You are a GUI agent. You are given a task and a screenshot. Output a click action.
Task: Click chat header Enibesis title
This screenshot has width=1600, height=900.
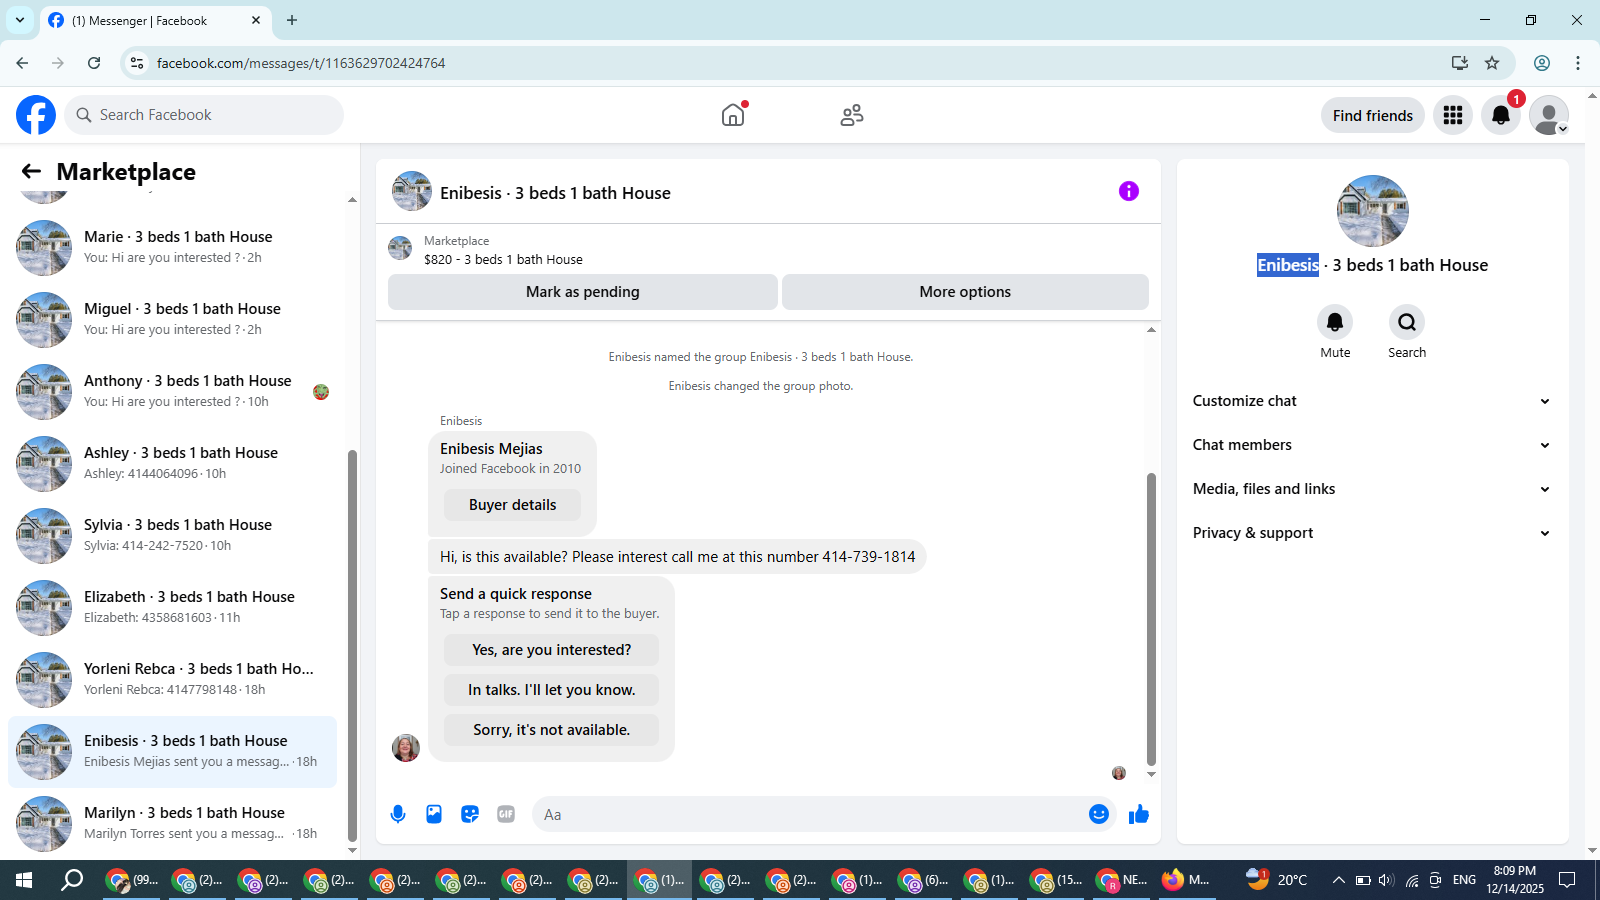tap(555, 193)
